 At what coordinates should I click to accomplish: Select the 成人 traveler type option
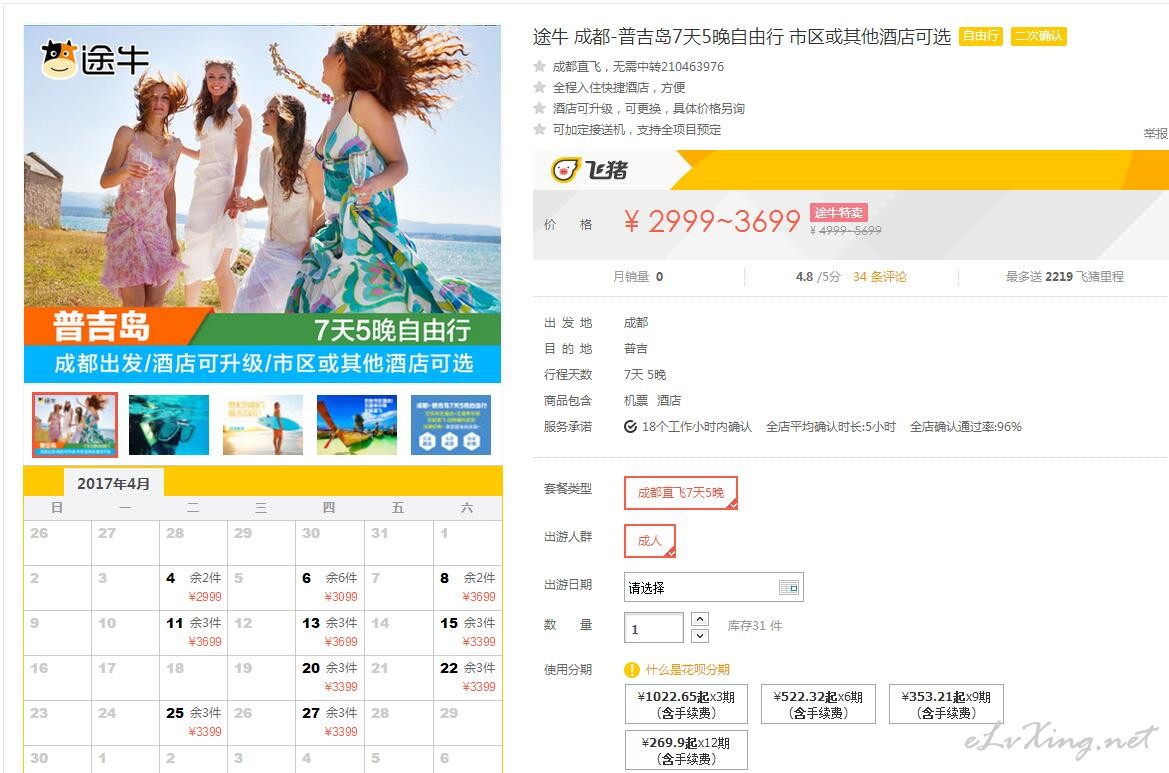pos(649,540)
